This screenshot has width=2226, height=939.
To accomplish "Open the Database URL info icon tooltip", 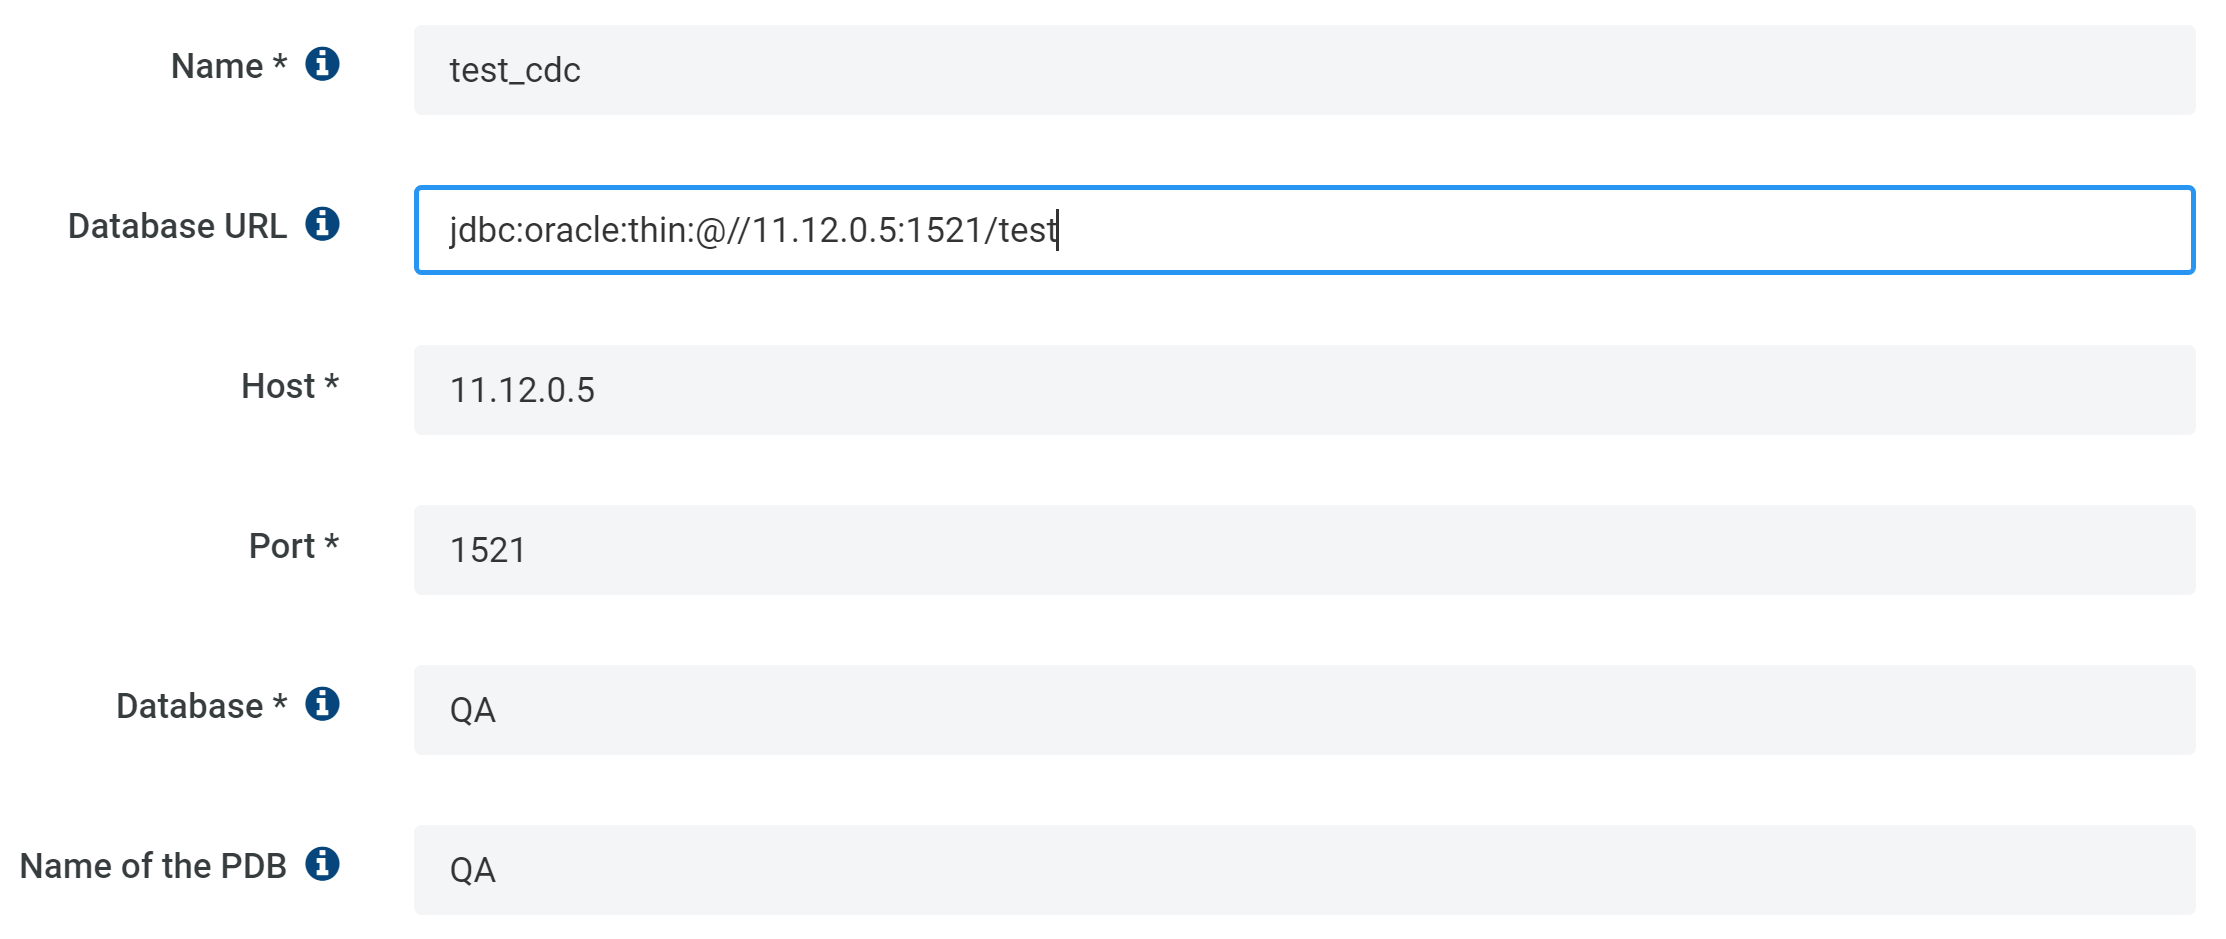I will (x=322, y=224).
